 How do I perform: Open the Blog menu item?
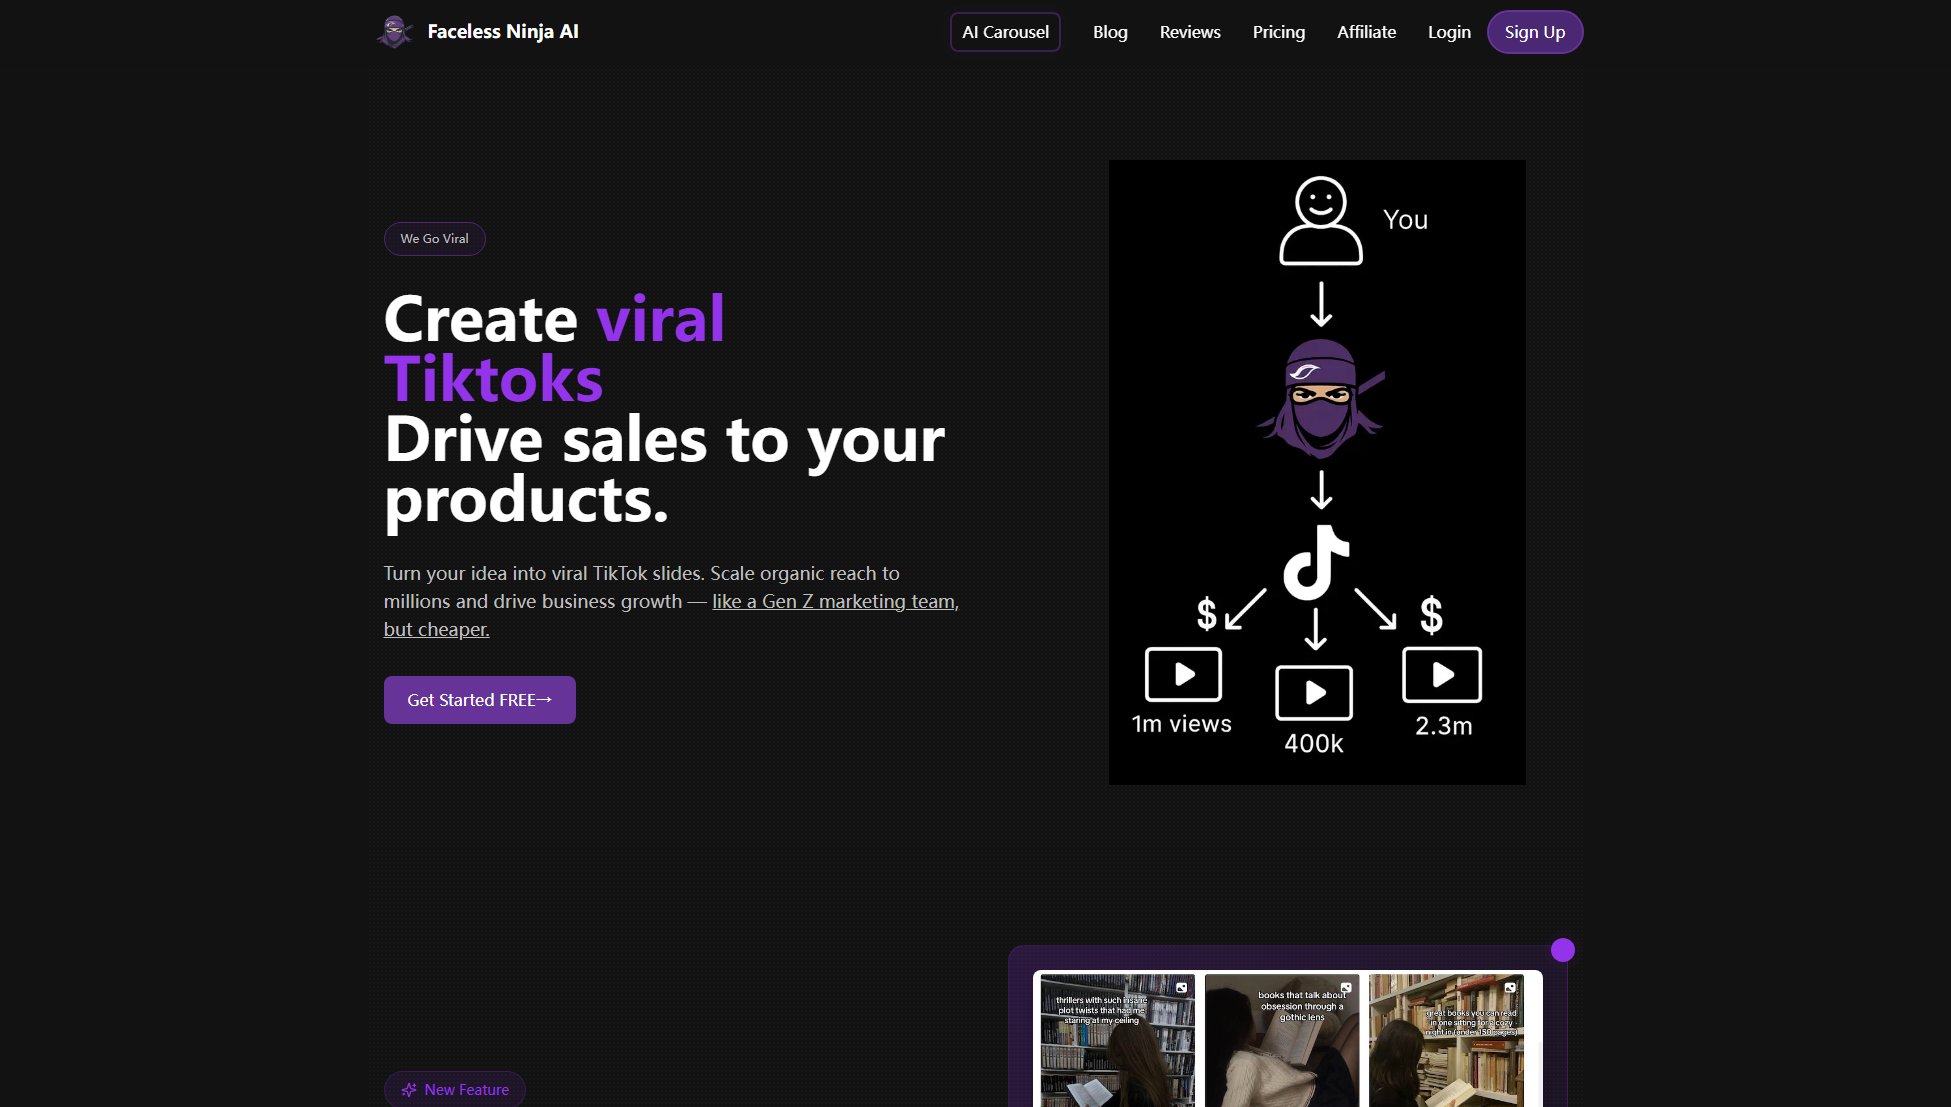tap(1110, 31)
